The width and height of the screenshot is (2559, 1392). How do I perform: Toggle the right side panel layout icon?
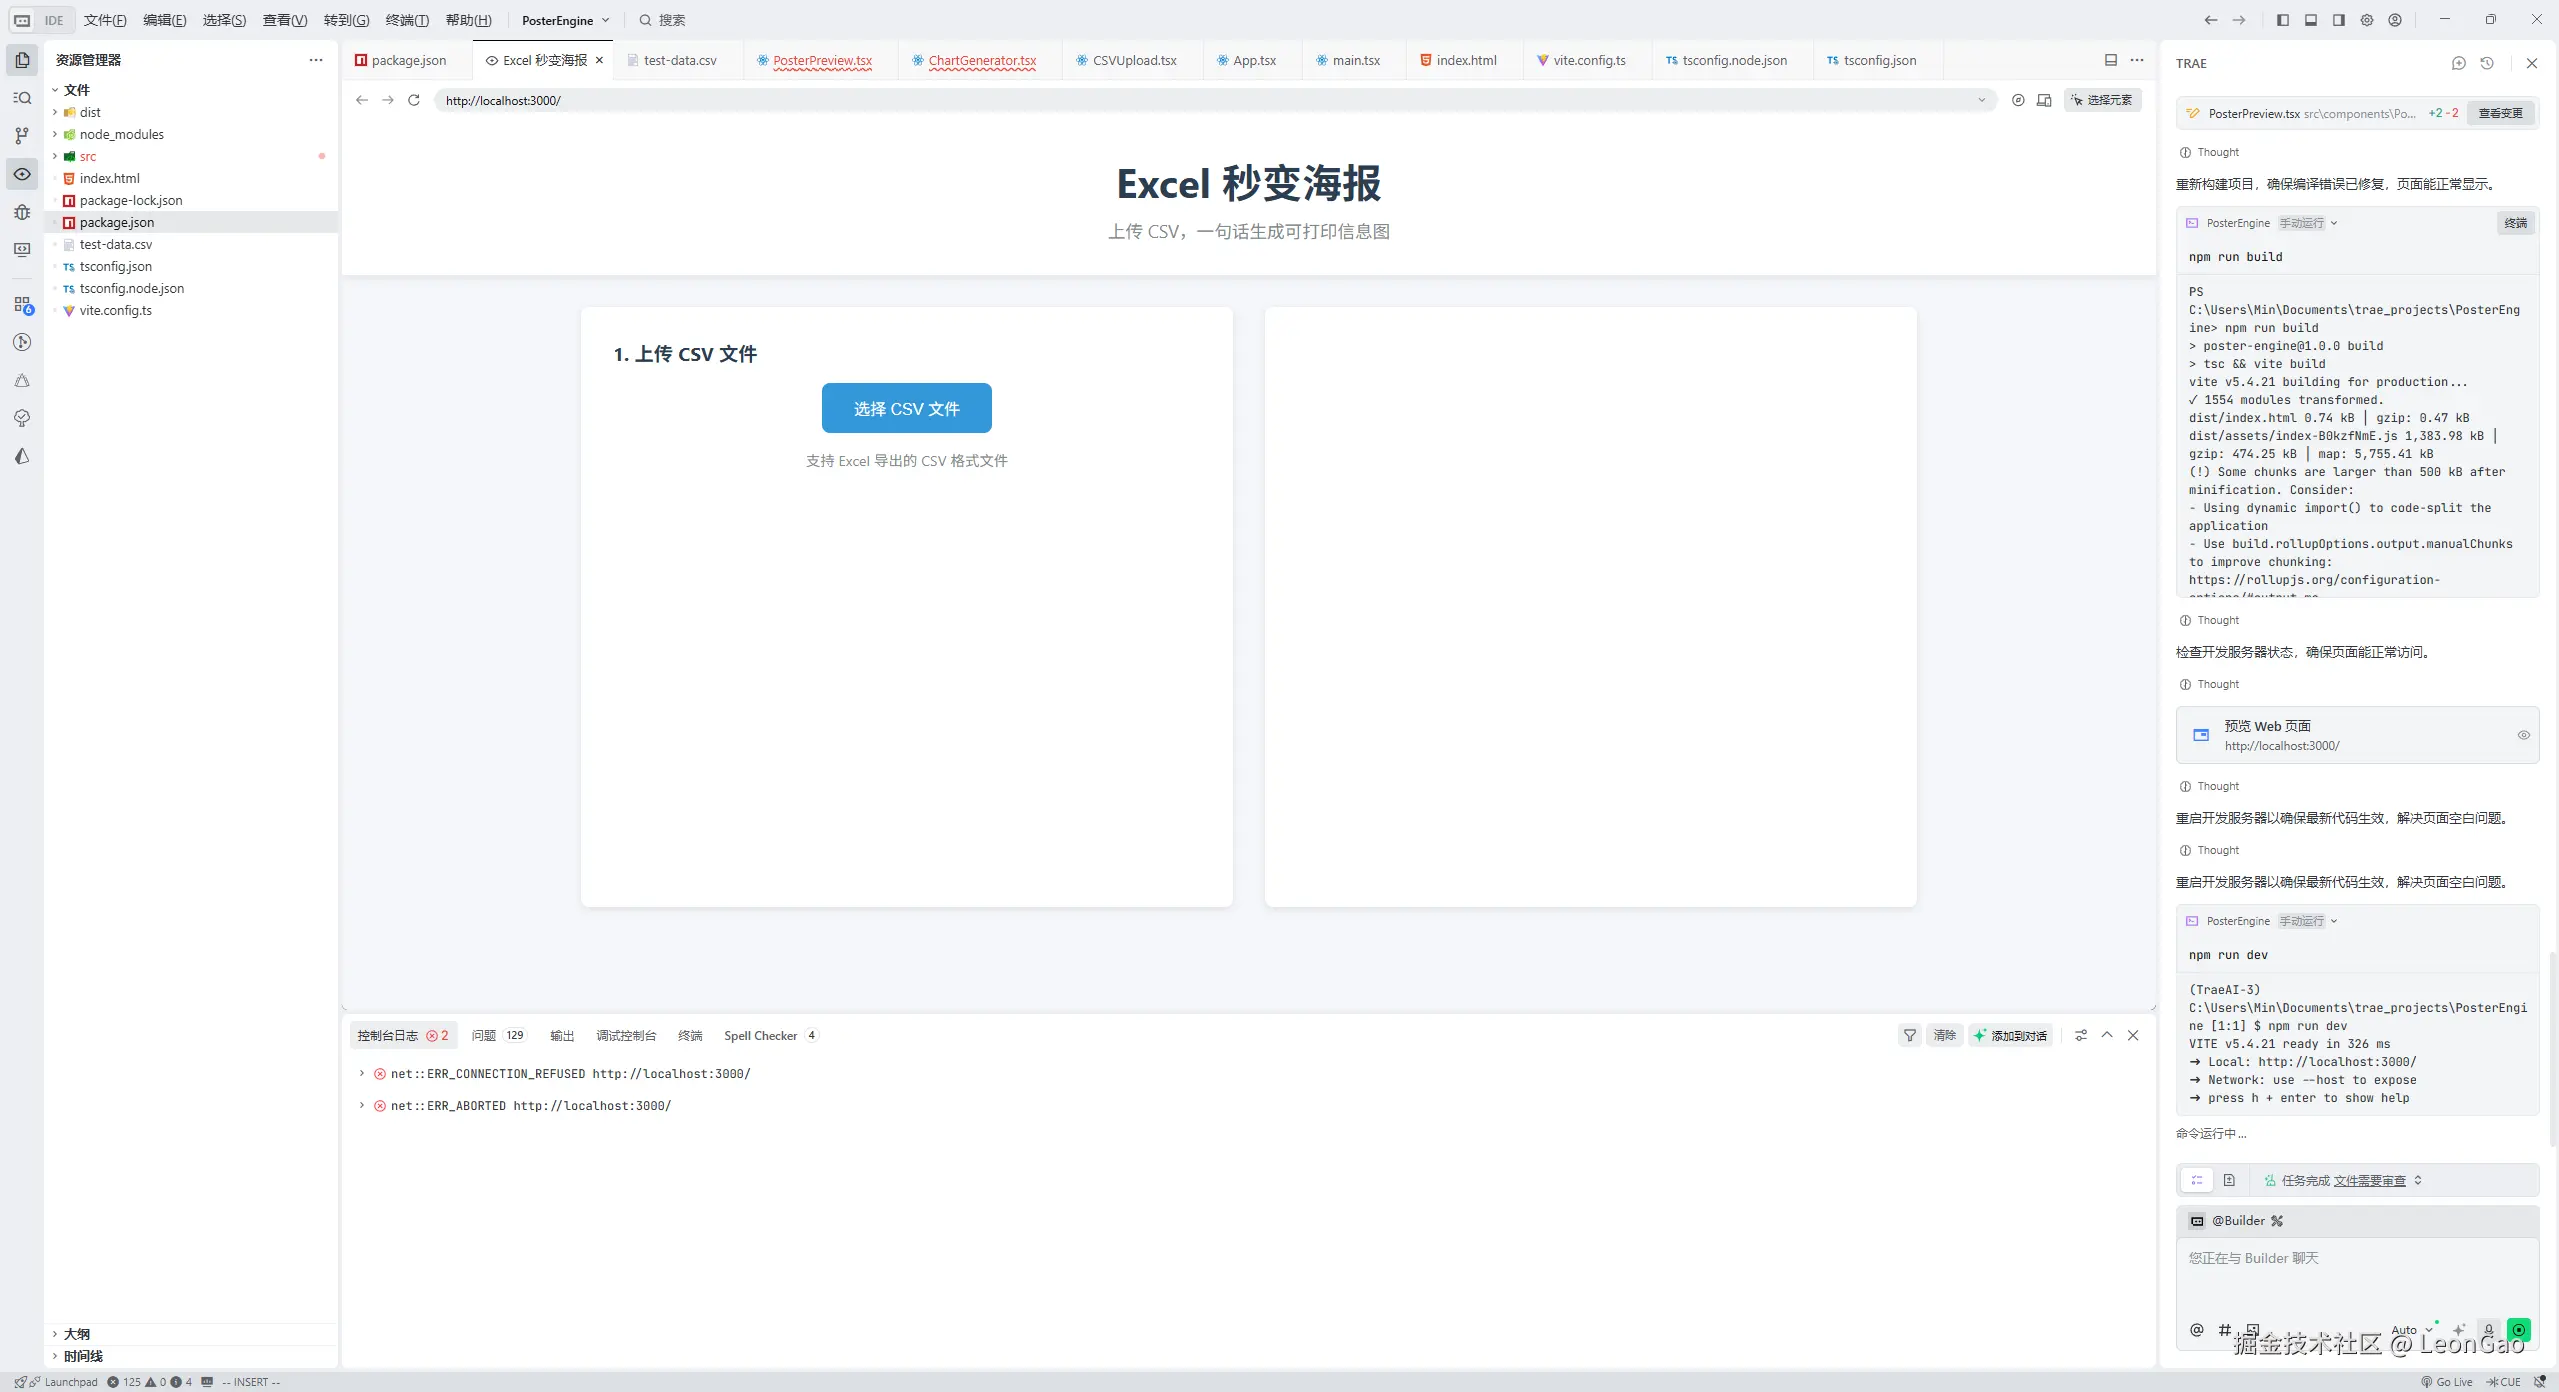coord(2338,20)
